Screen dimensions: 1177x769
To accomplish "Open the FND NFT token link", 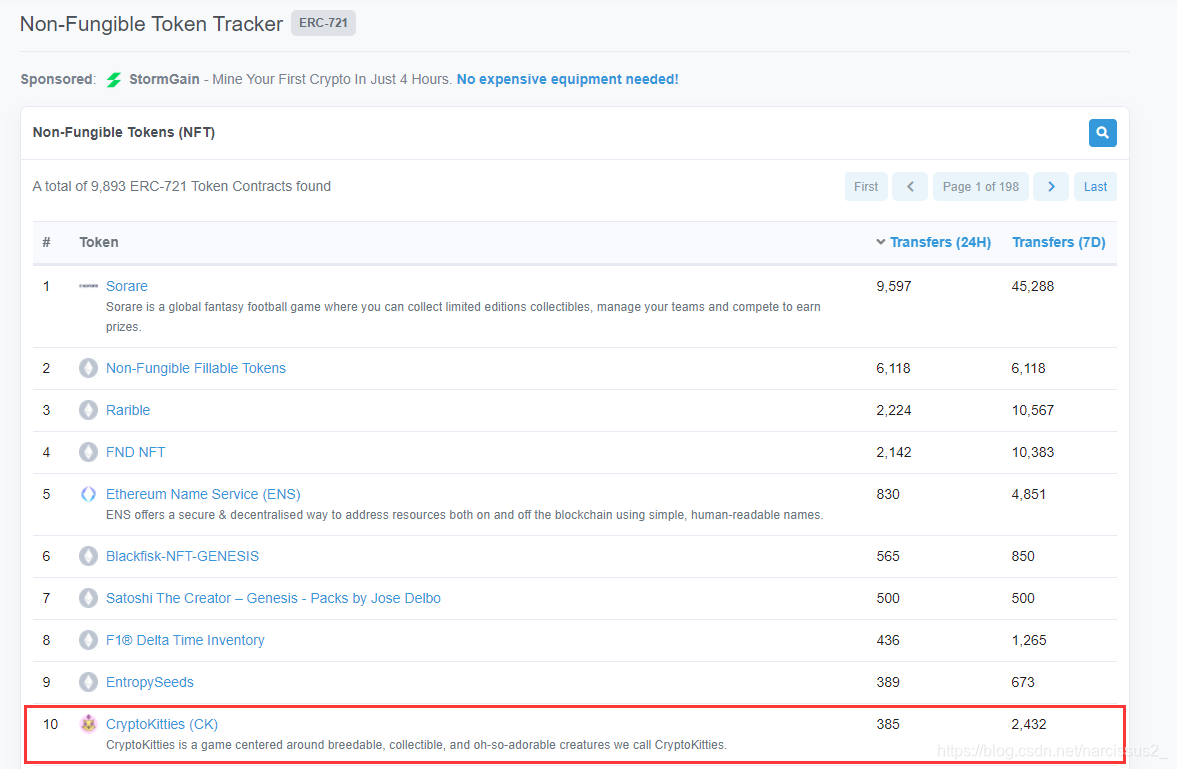I will coord(135,452).
